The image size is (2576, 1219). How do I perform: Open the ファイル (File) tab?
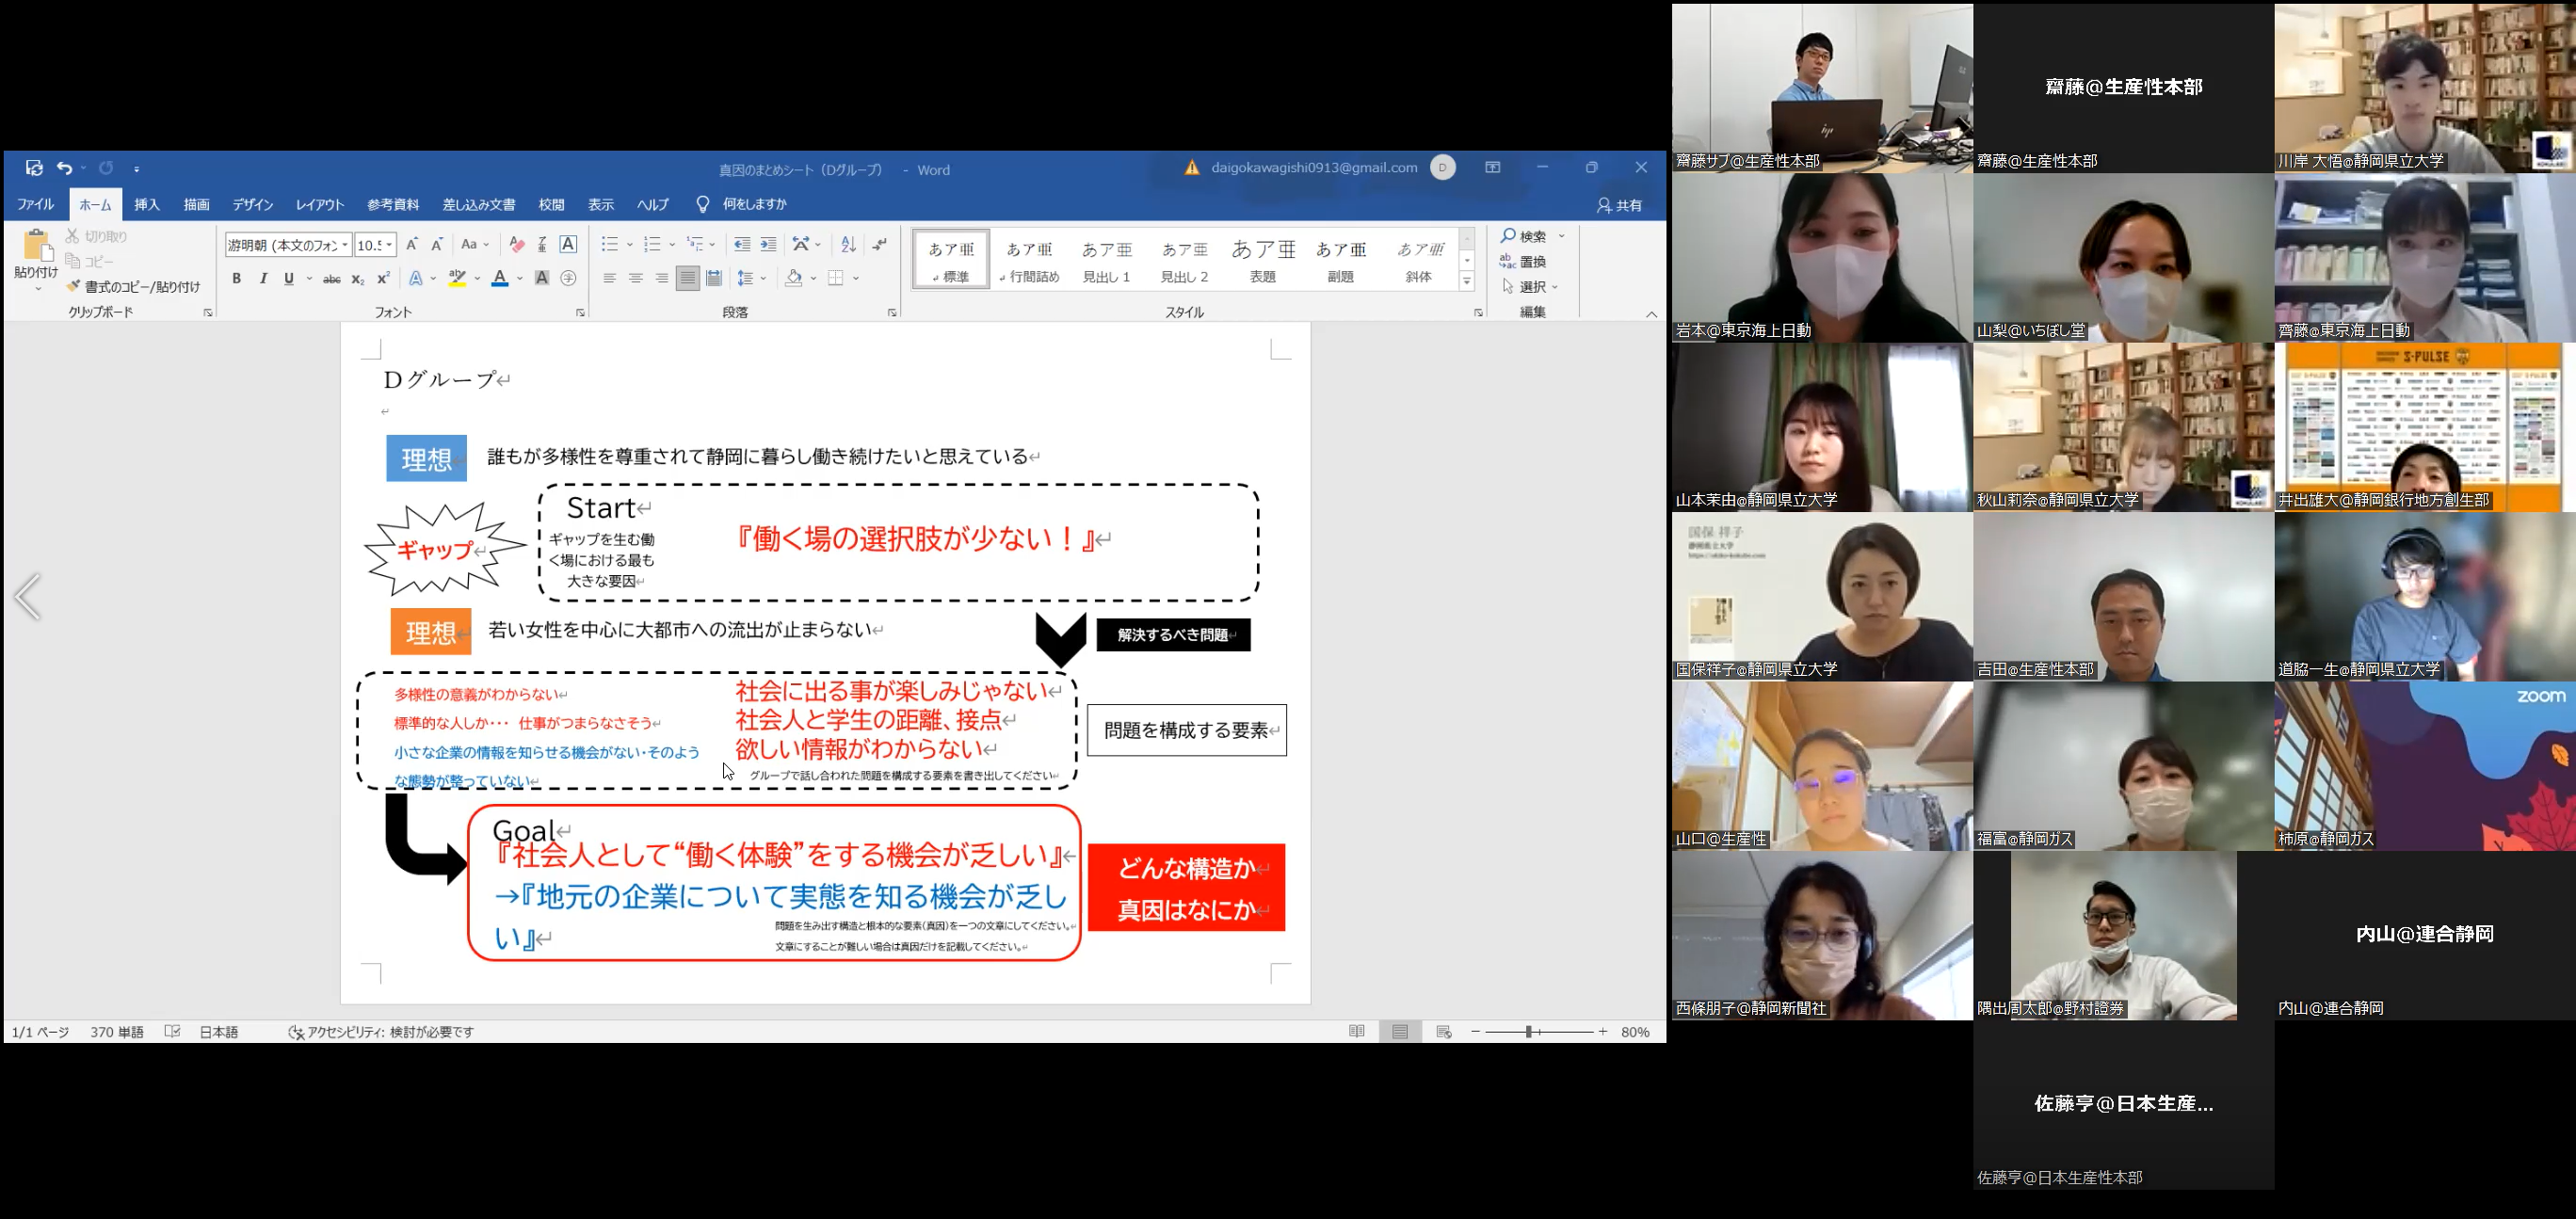point(35,204)
